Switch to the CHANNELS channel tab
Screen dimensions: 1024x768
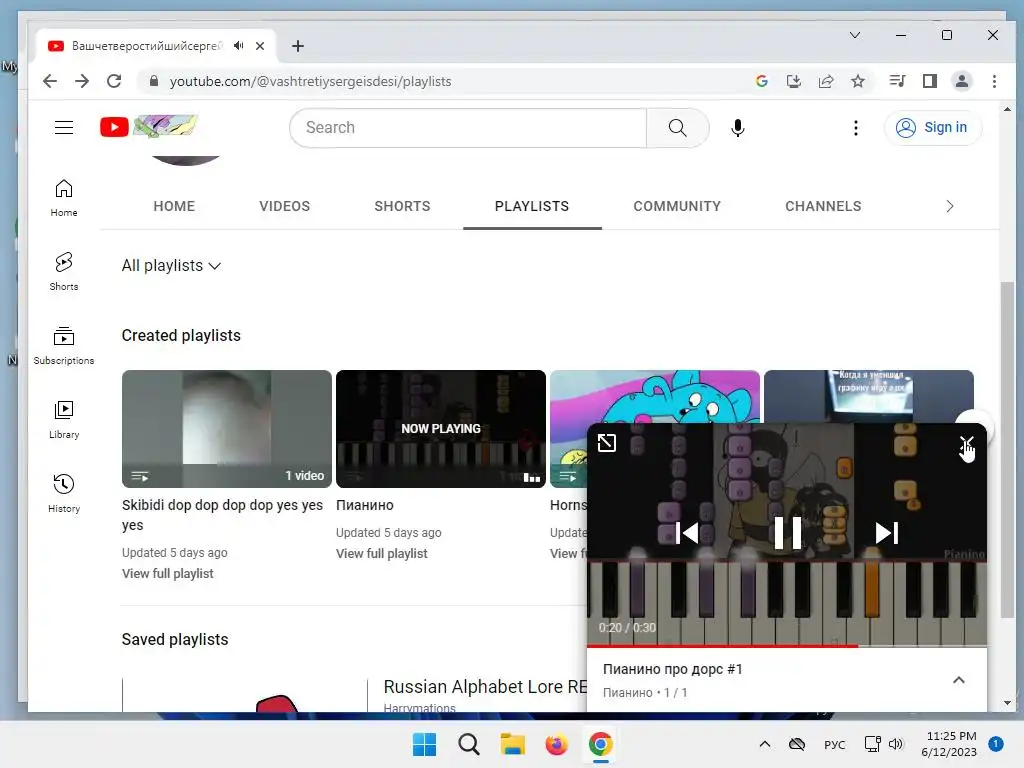(824, 206)
